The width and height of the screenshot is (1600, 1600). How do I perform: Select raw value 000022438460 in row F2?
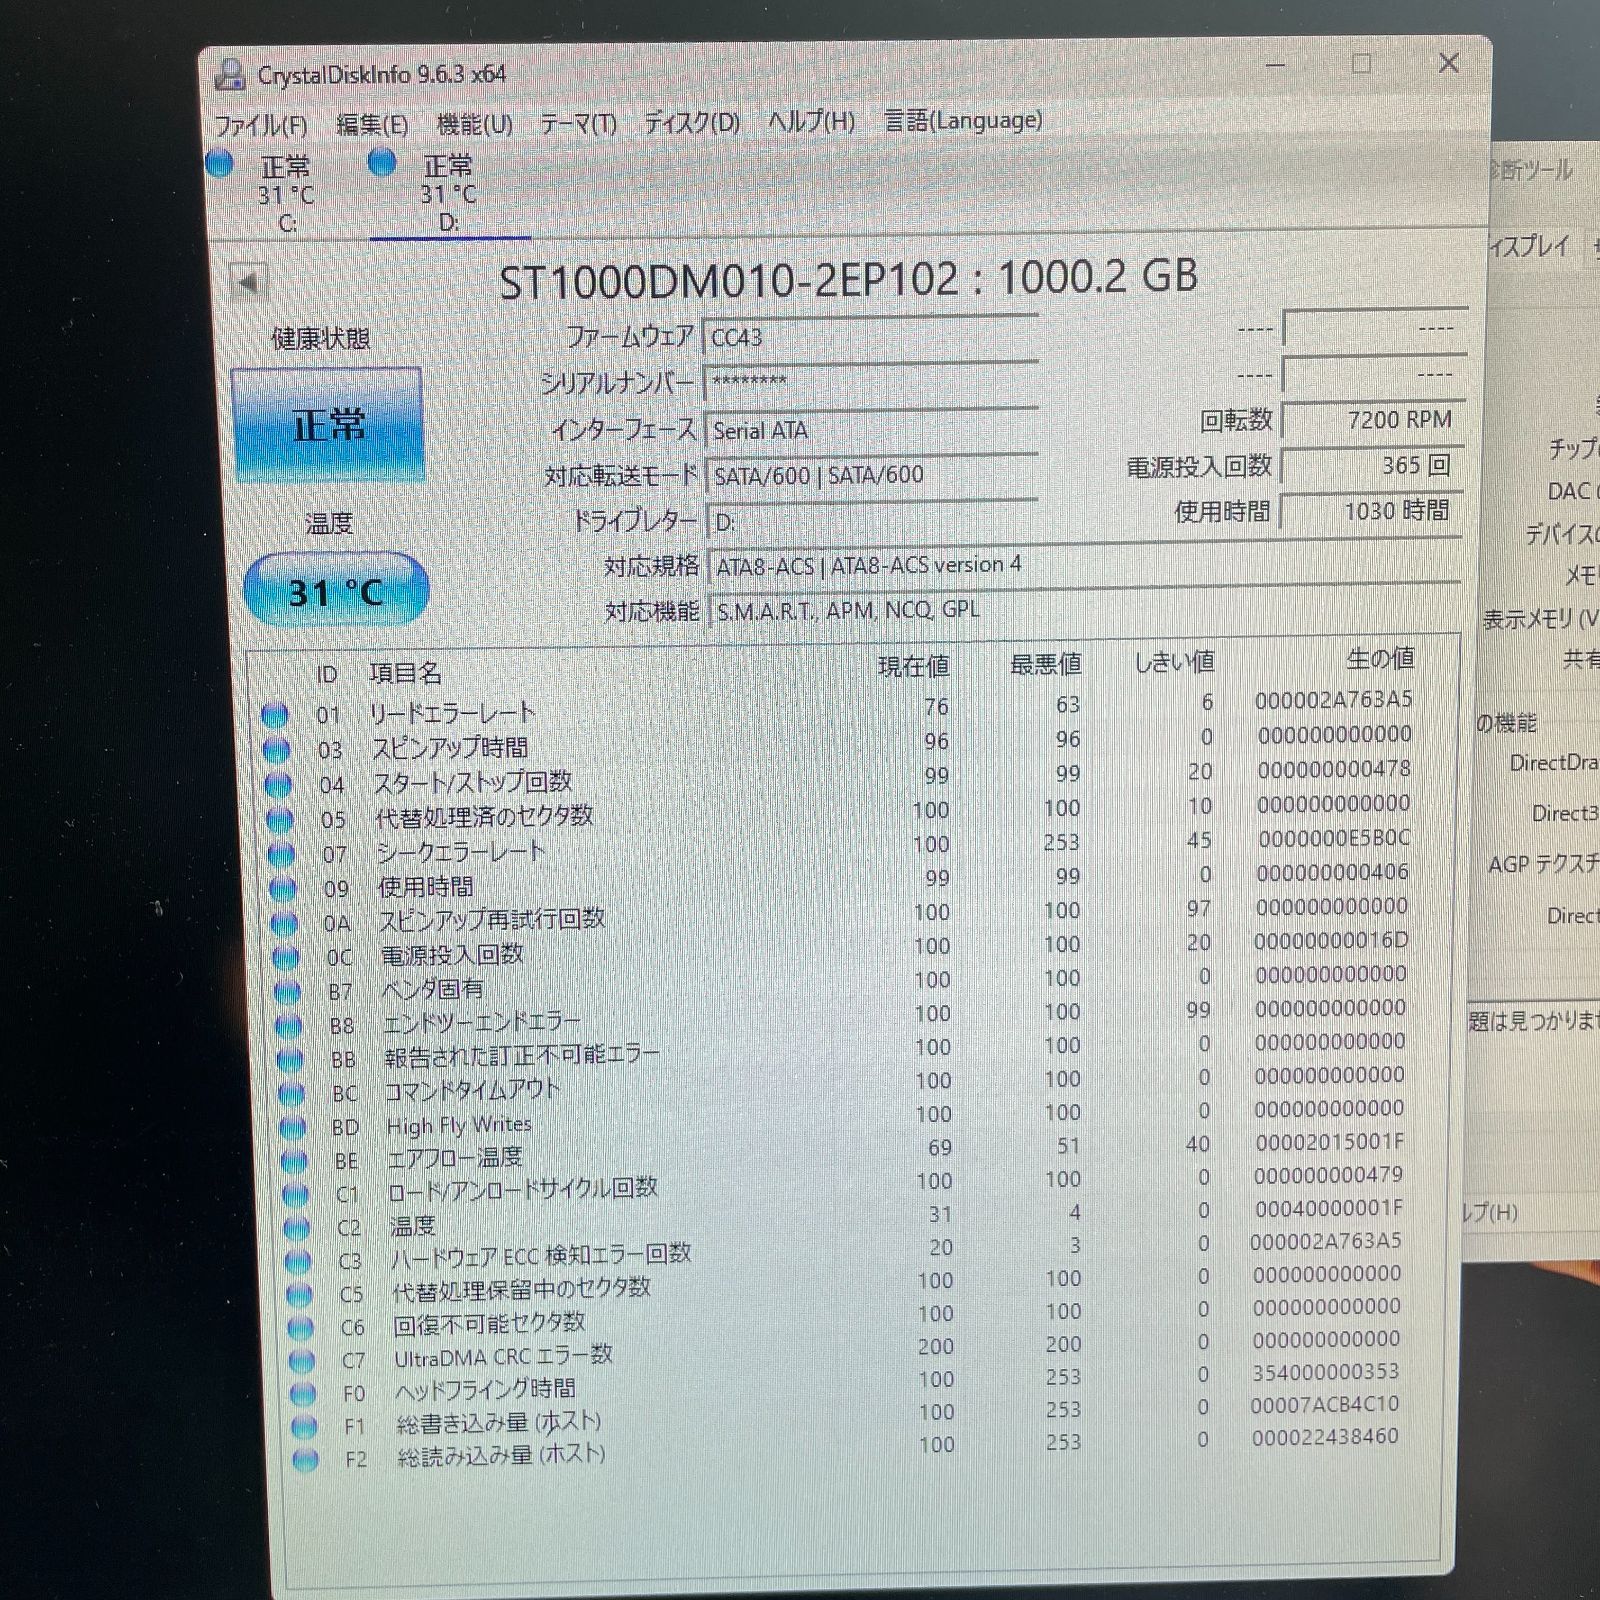pos(1325,1437)
